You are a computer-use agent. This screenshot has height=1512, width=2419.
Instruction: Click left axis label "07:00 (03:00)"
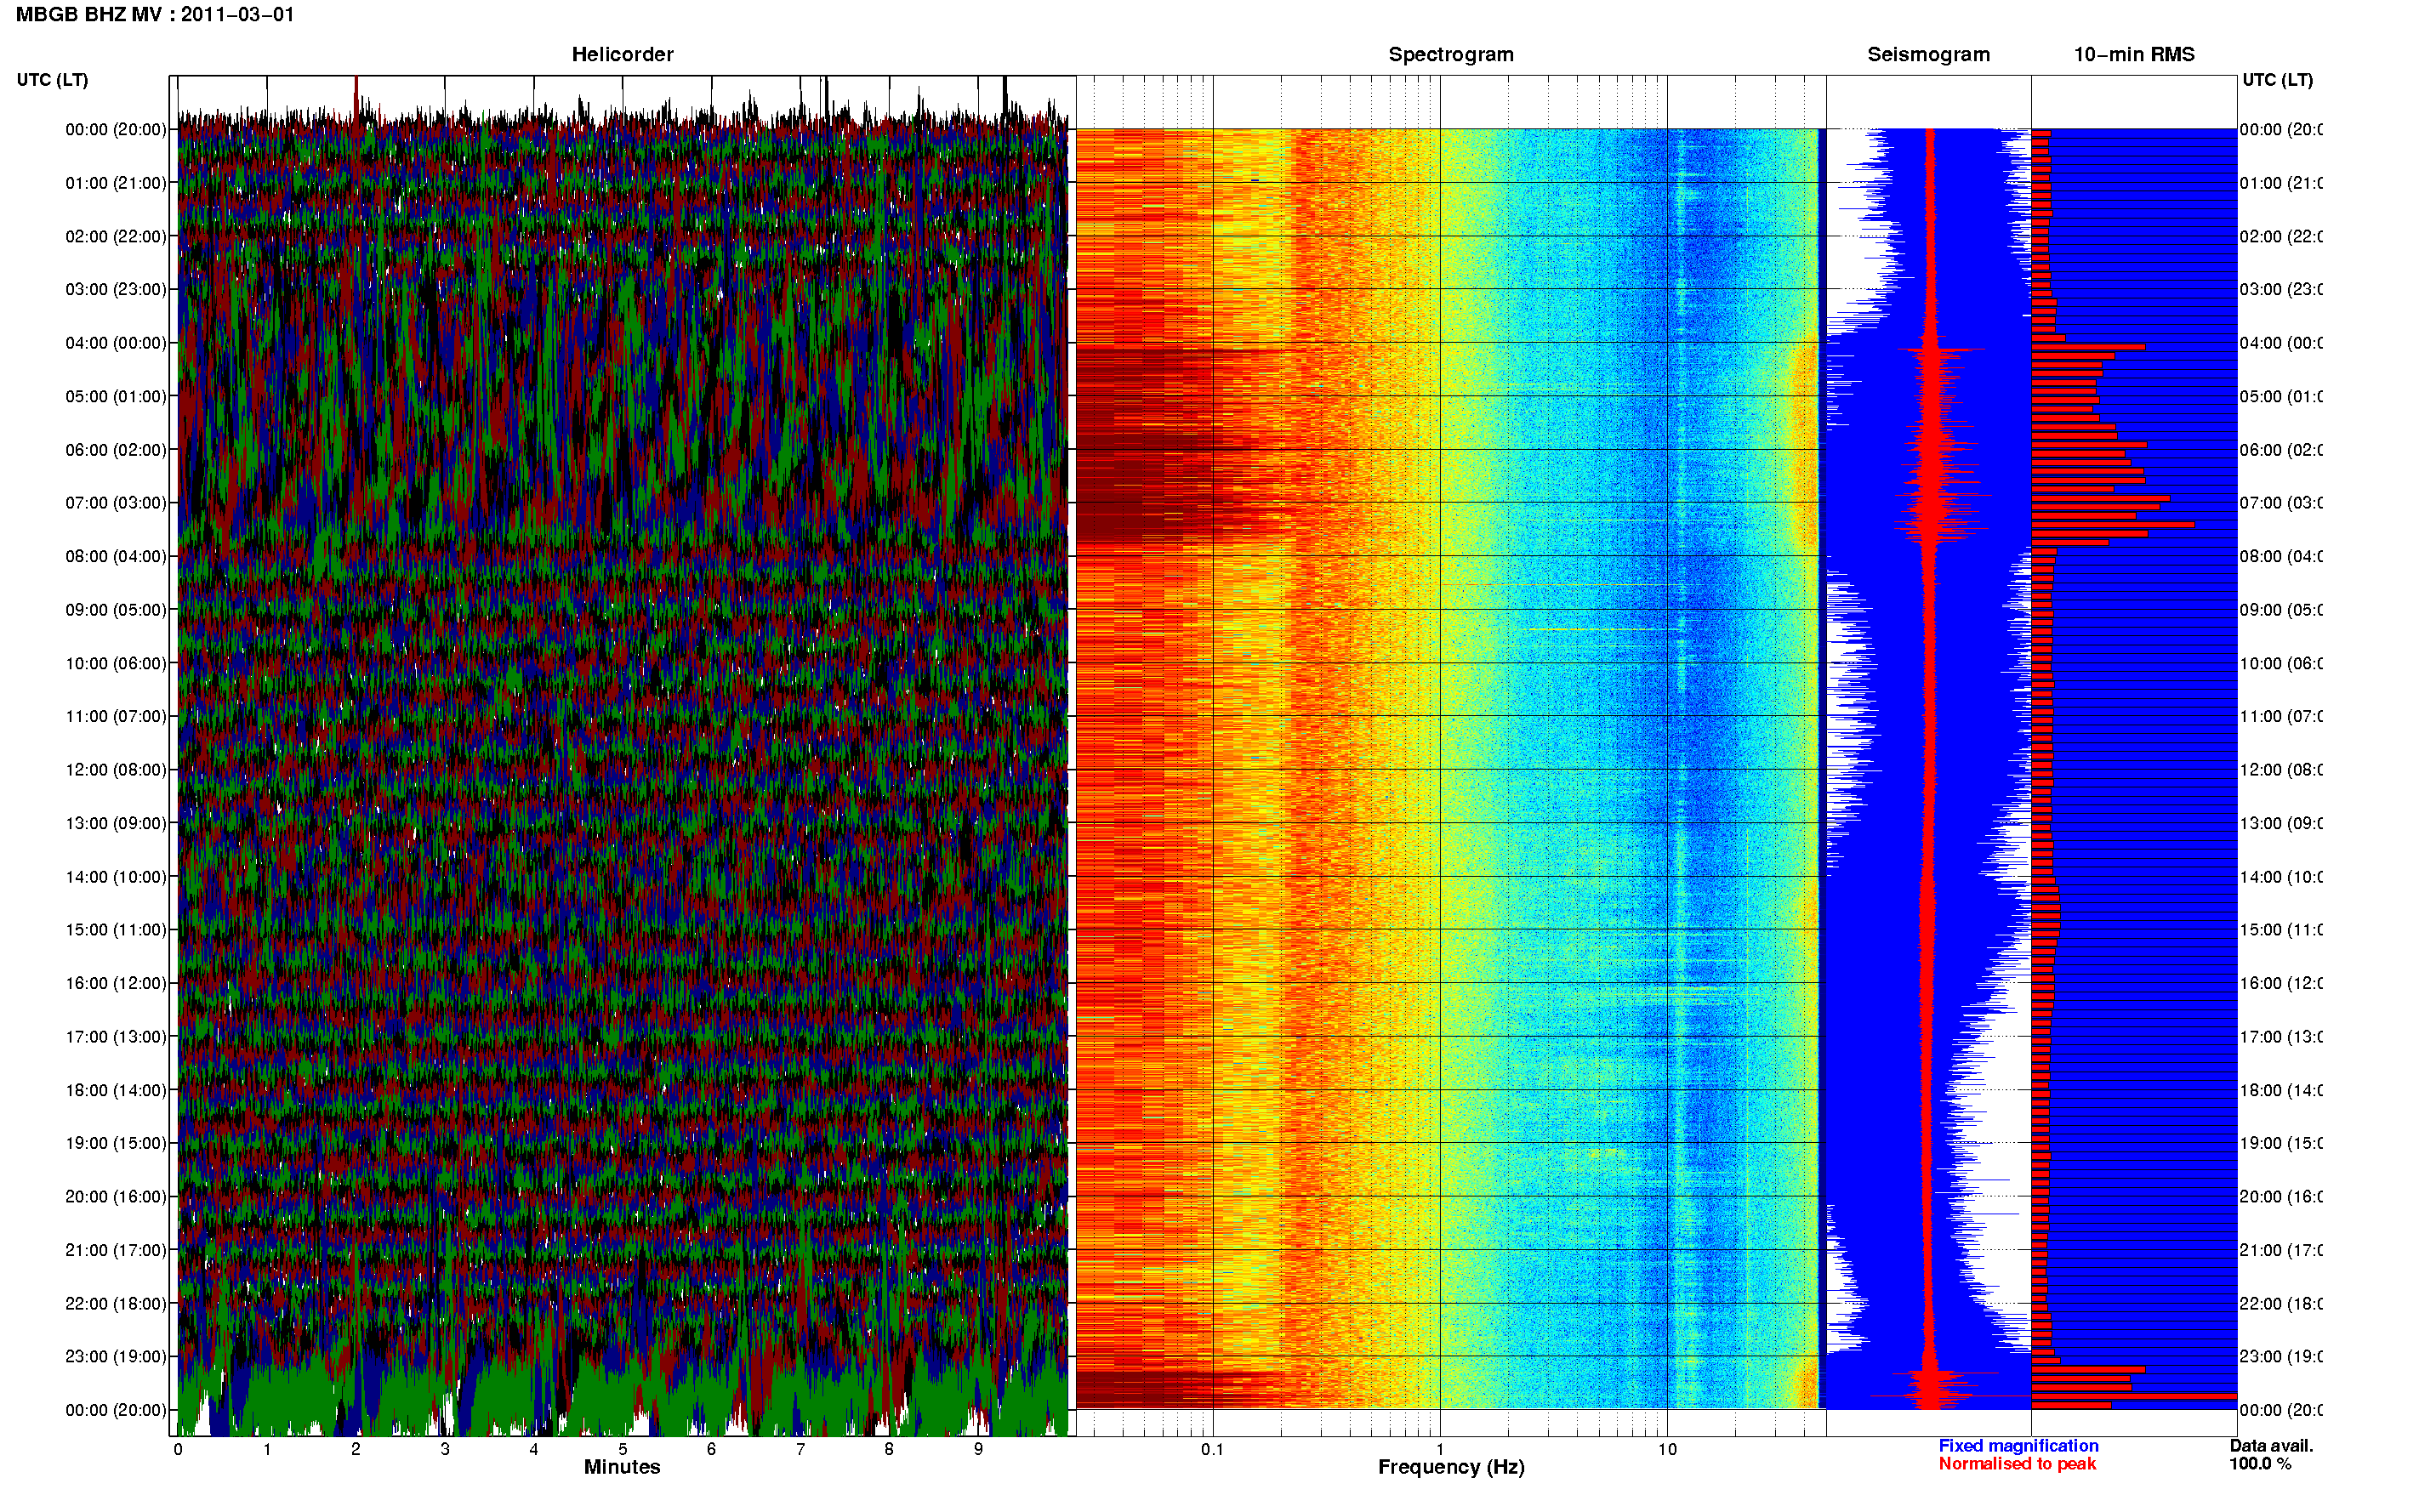pyautogui.click(x=116, y=503)
